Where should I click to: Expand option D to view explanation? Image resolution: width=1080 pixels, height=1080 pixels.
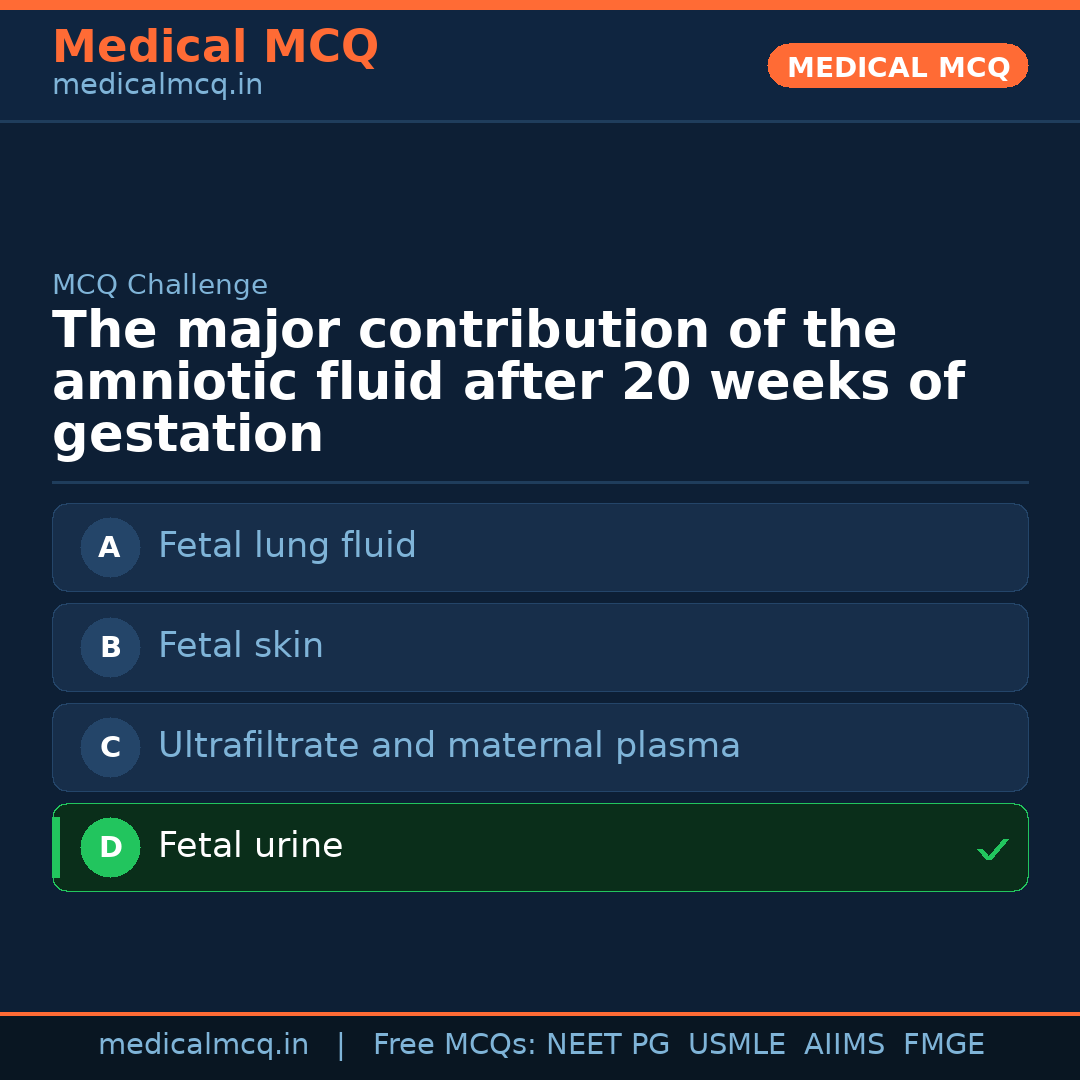pos(540,847)
